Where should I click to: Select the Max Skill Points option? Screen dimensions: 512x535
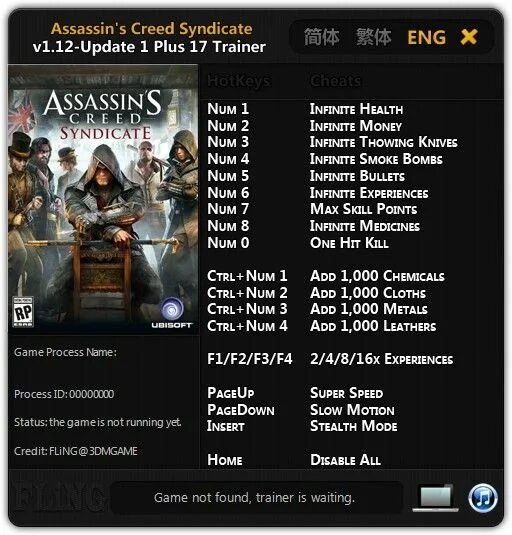pos(364,209)
